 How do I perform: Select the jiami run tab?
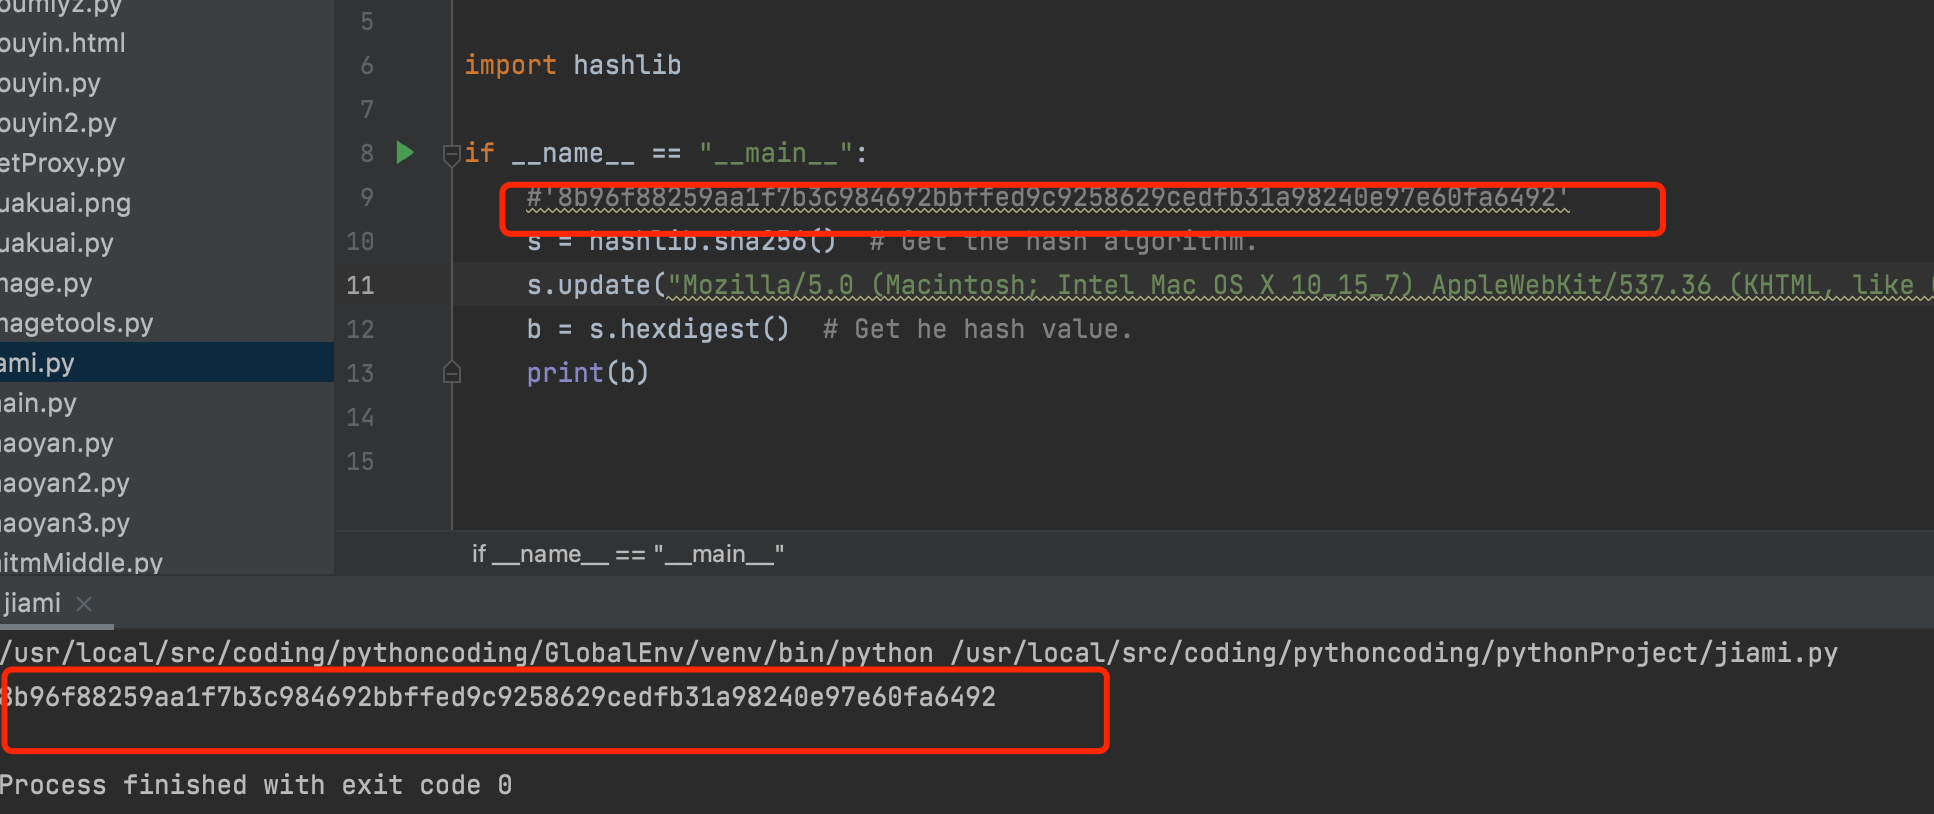coord(32,603)
